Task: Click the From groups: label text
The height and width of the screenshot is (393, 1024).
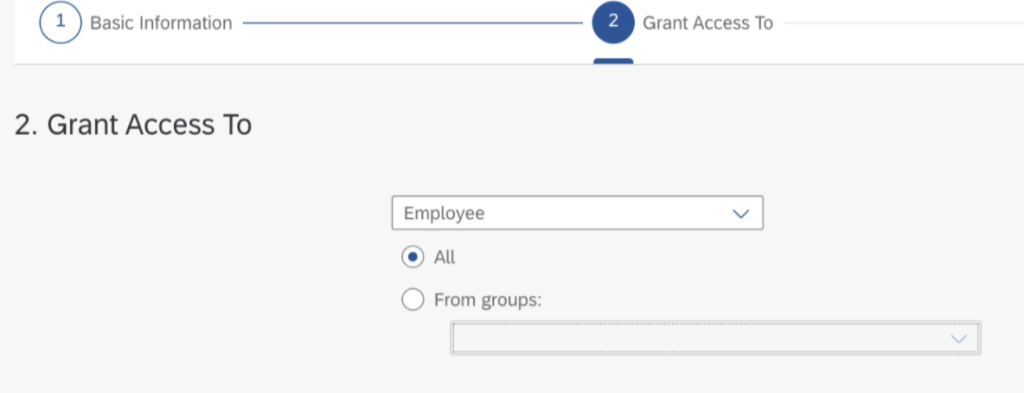Action: tap(488, 300)
